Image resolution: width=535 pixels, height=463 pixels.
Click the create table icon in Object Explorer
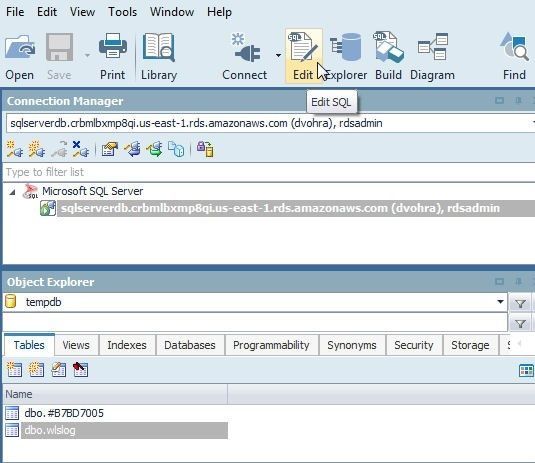coord(14,370)
